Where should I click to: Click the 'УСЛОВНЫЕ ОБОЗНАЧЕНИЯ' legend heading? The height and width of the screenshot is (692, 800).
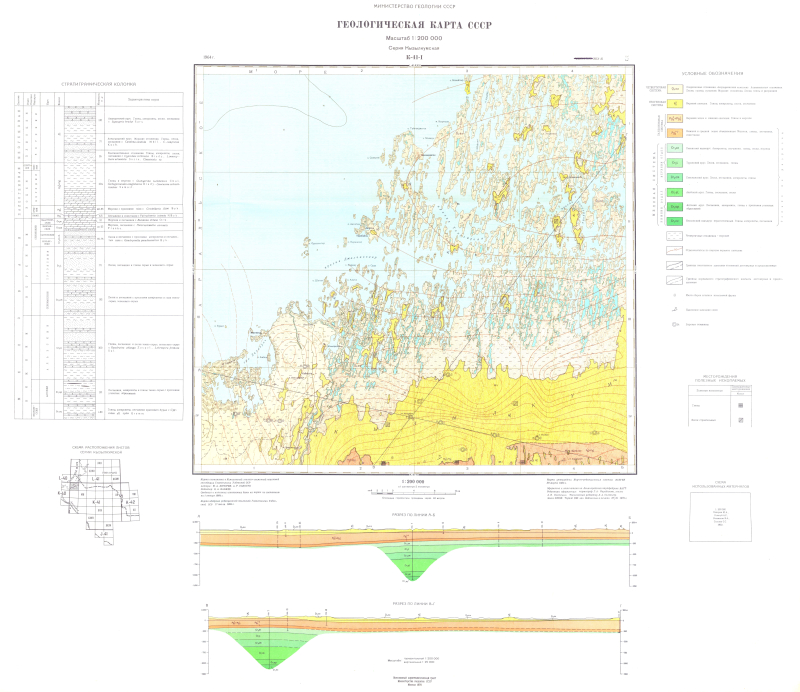point(711,74)
